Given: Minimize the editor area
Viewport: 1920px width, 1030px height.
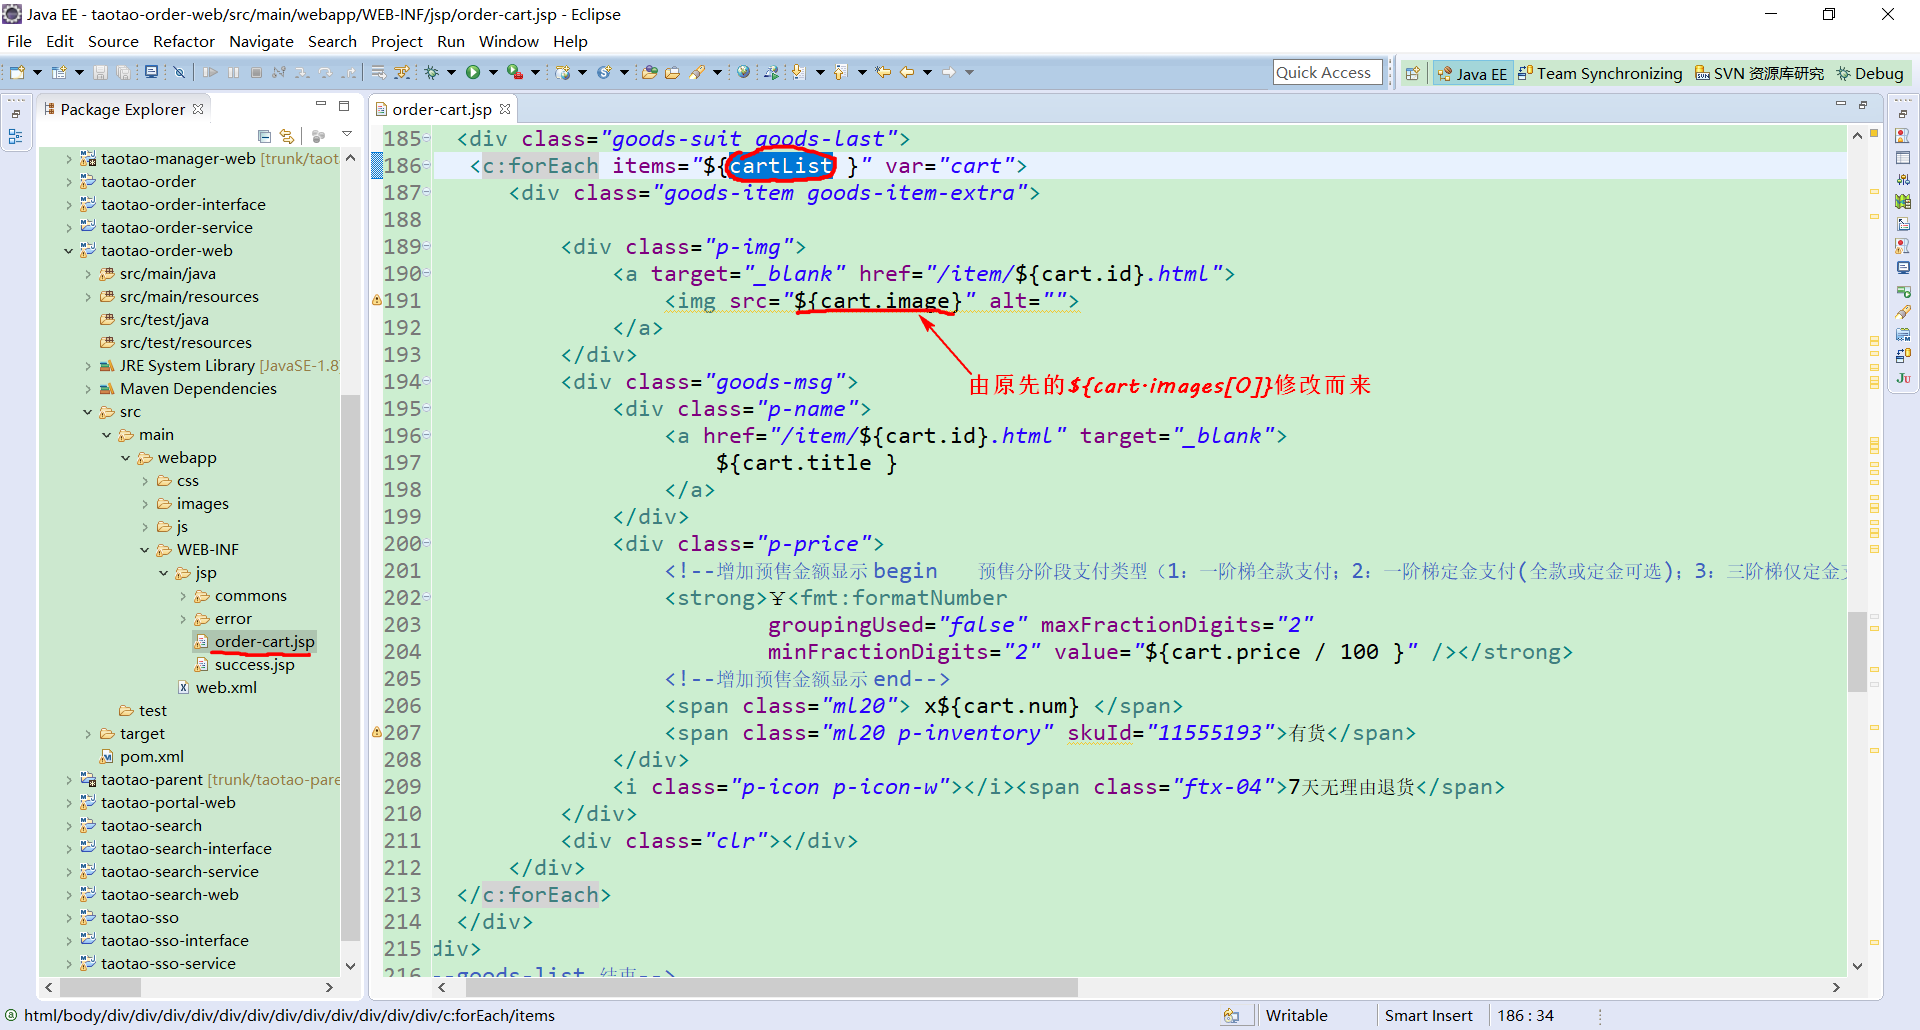Looking at the screenshot, I should click(1840, 104).
